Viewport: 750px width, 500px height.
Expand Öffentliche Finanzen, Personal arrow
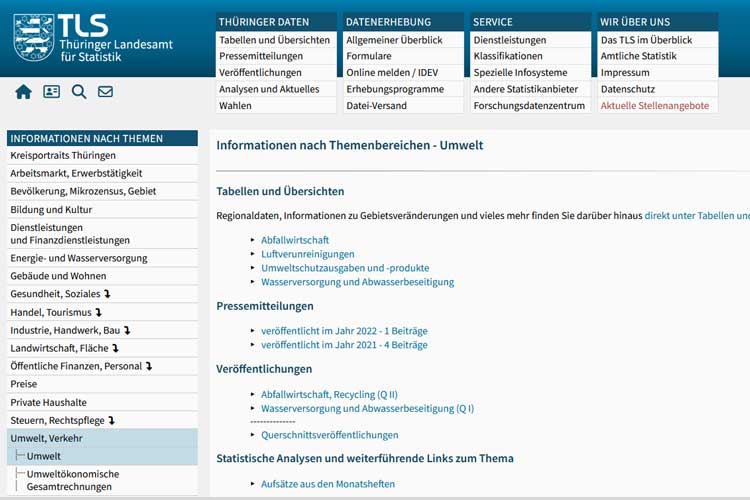click(x=149, y=366)
